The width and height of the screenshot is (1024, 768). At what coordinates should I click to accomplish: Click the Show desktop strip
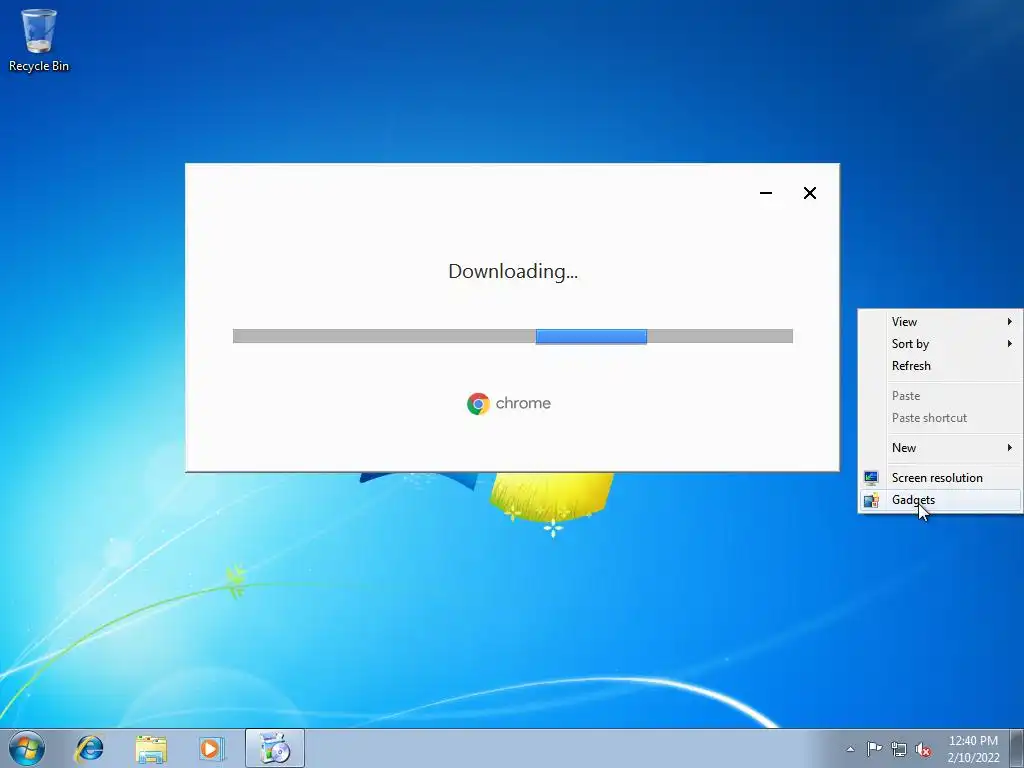tap(1017, 748)
